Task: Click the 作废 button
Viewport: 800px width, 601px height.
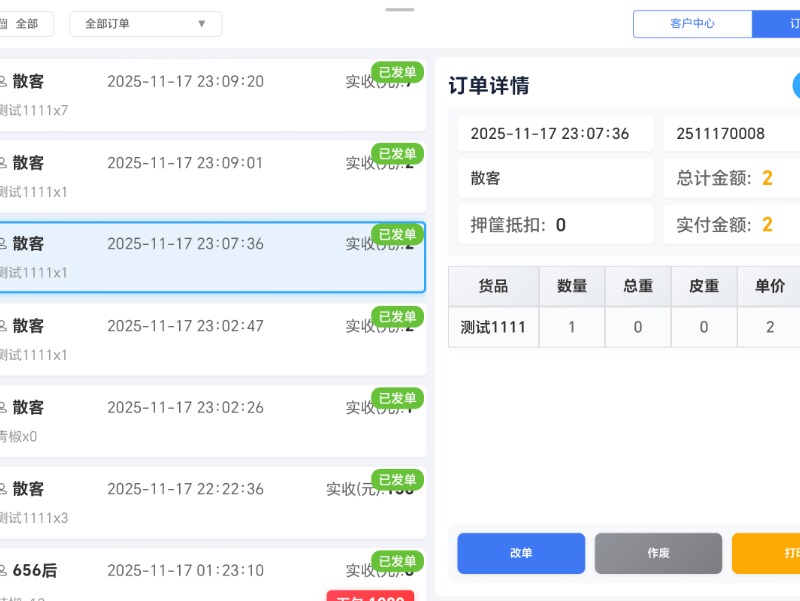Action: (x=658, y=553)
